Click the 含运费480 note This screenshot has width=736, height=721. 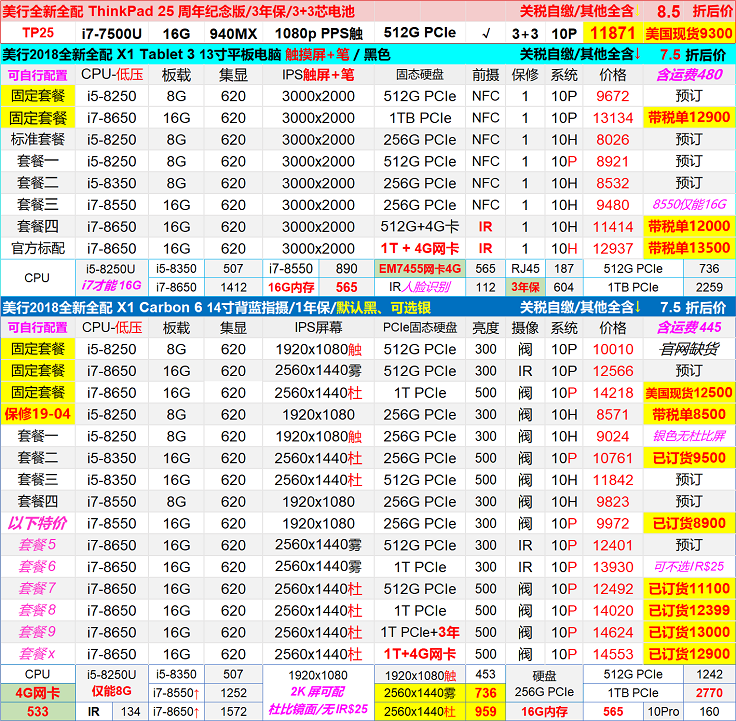(x=689, y=75)
